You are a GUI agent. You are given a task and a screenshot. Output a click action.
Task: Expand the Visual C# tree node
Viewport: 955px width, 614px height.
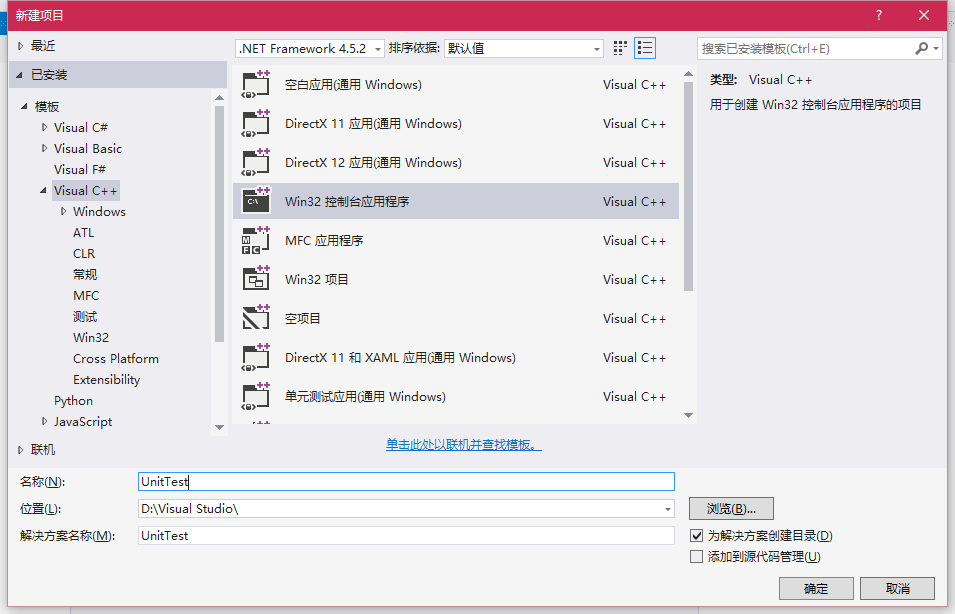pyautogui.click(x=44, y=127)
